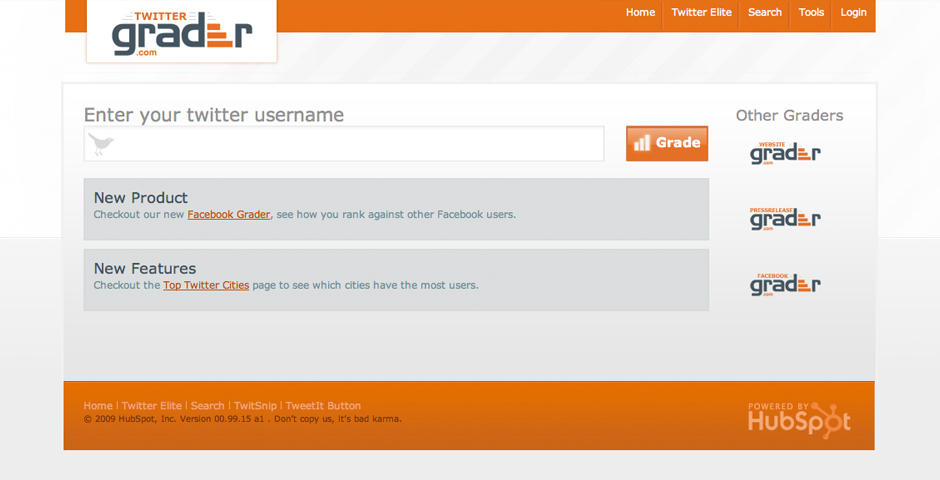Open Twitter Elite in the top navigation

point(701,13)
